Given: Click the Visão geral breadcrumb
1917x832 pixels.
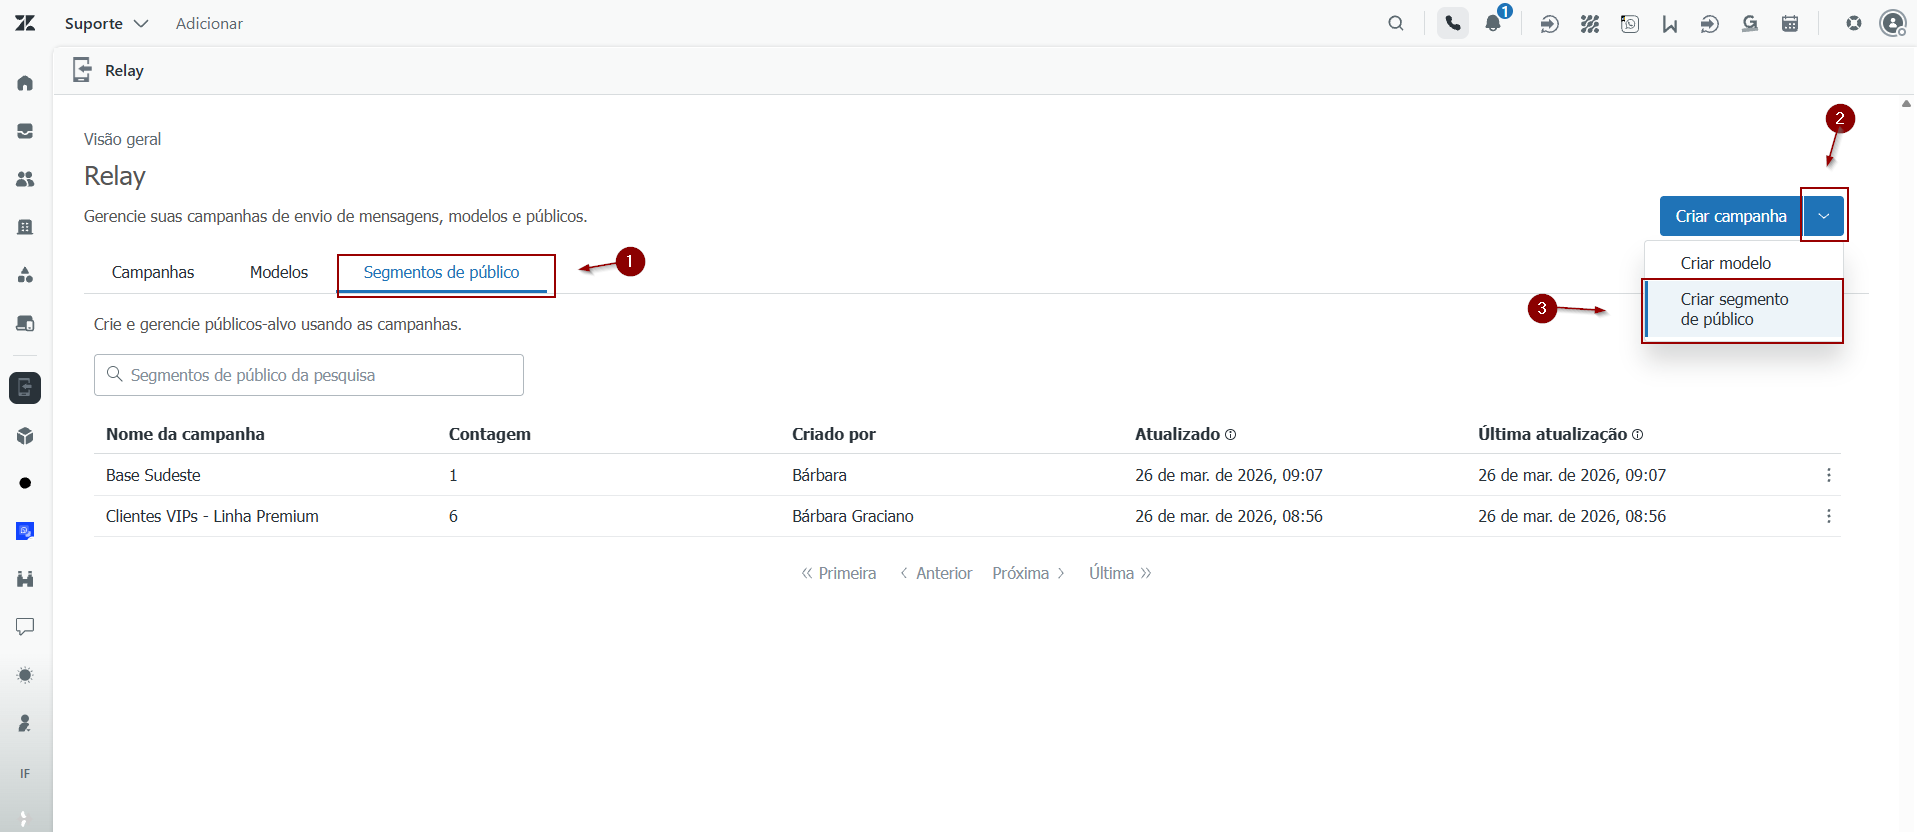Looking at the screenshot, I should [x=122, y=139].
